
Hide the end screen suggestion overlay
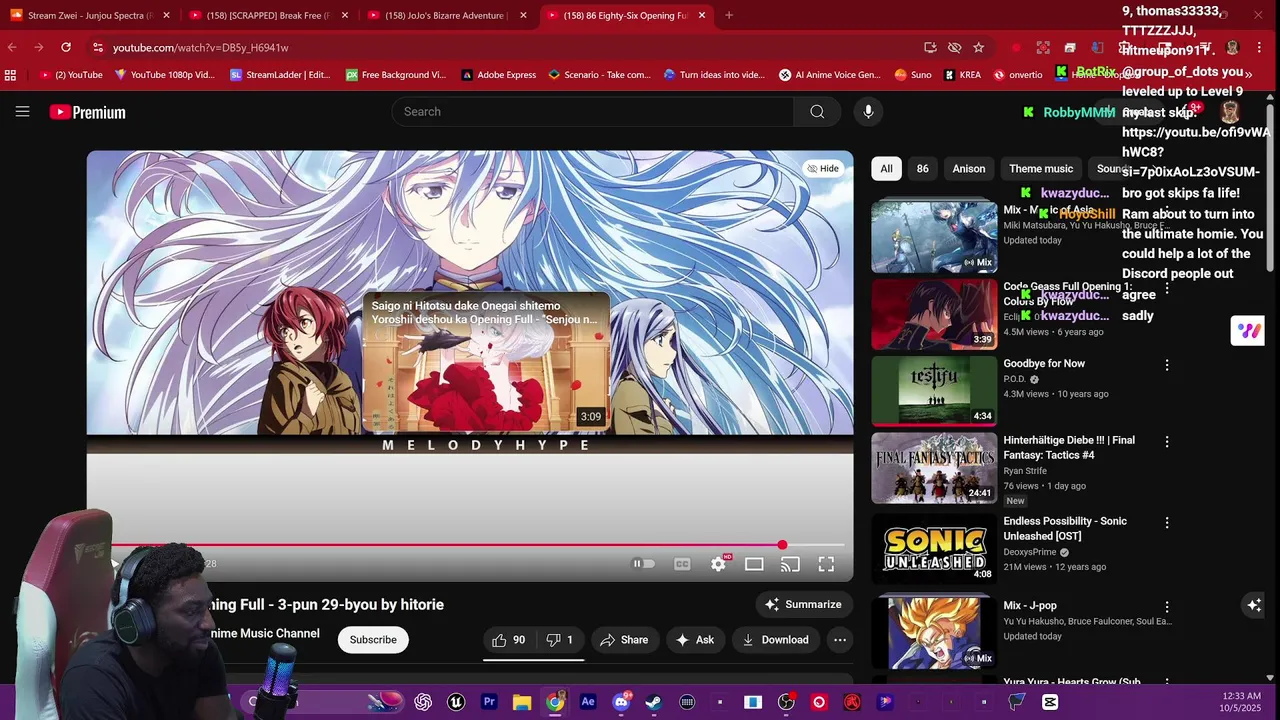[823, 168]
